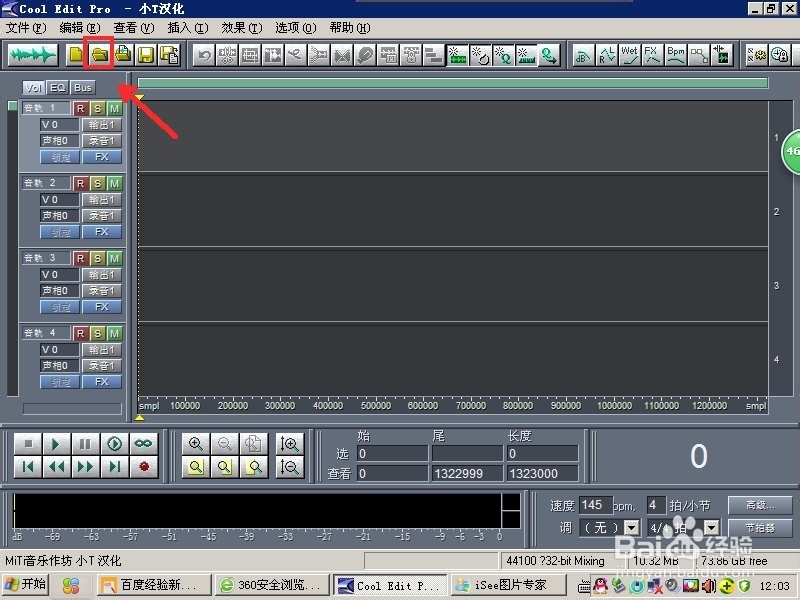Open the 文件(F) menu

tap(26, 28)
